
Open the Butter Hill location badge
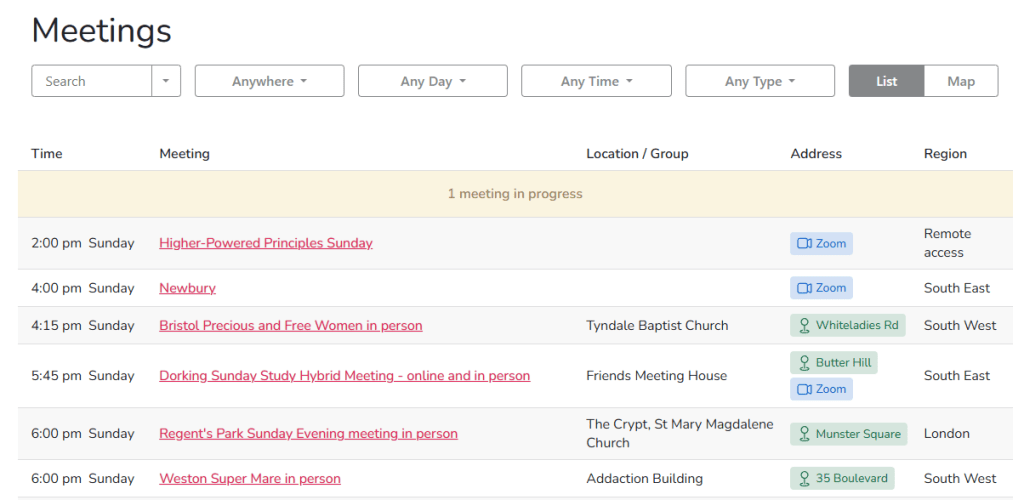click(x=833, y=362)
